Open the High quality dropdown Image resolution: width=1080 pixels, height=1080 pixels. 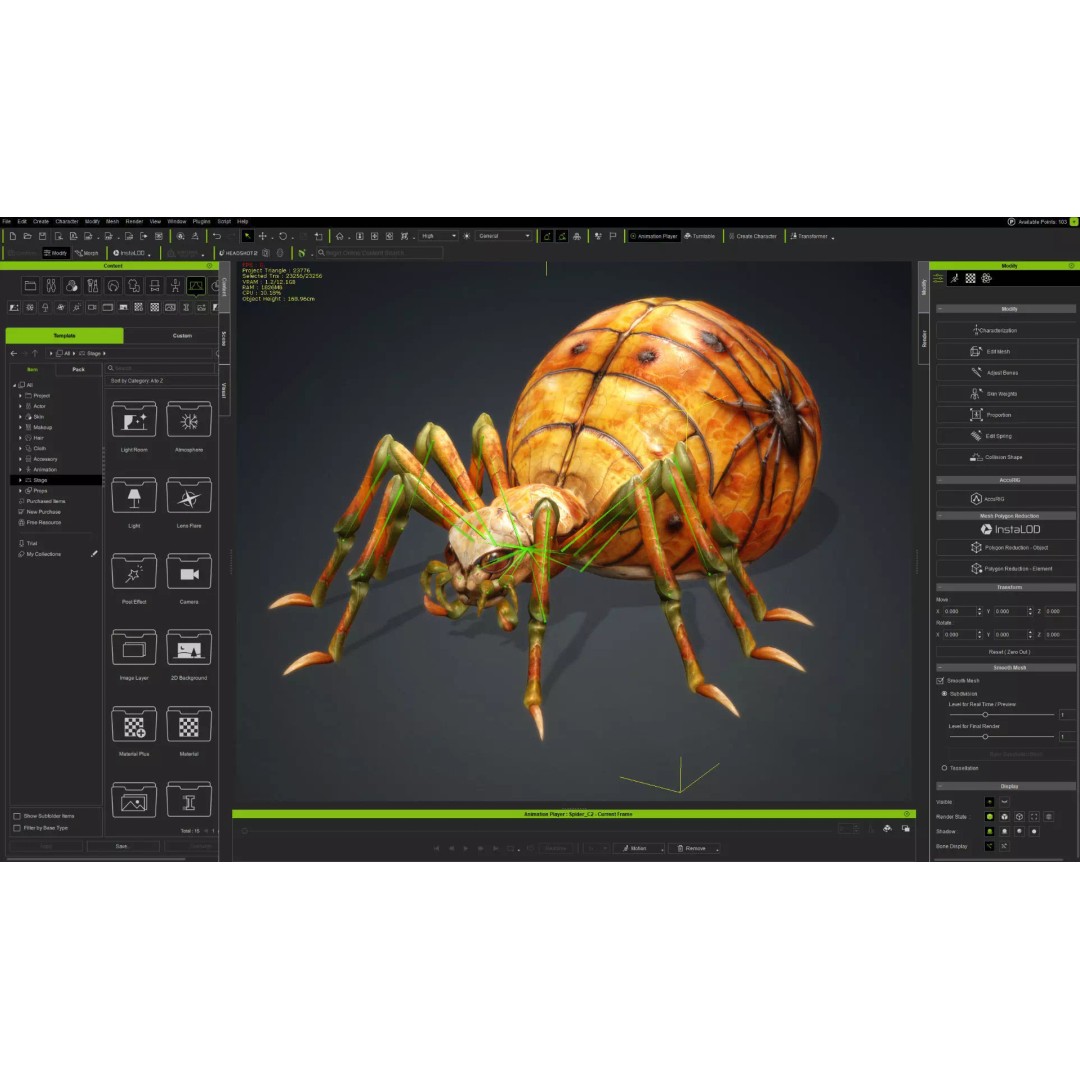coord(439,236)
